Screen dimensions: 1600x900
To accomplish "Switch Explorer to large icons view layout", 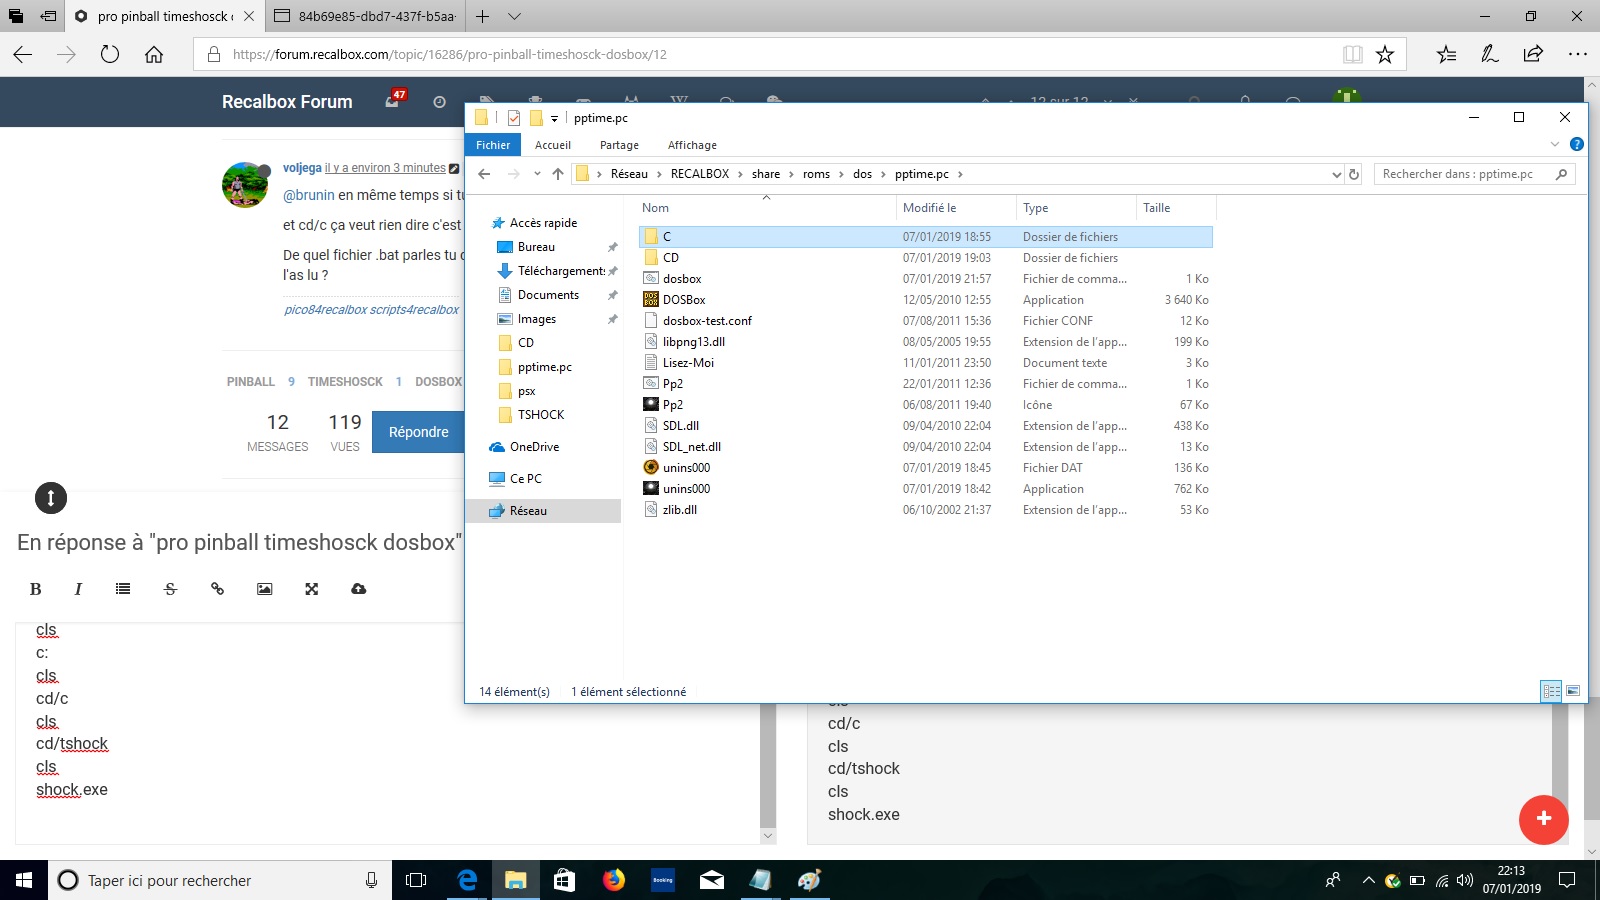I will tap(1573, 691).
